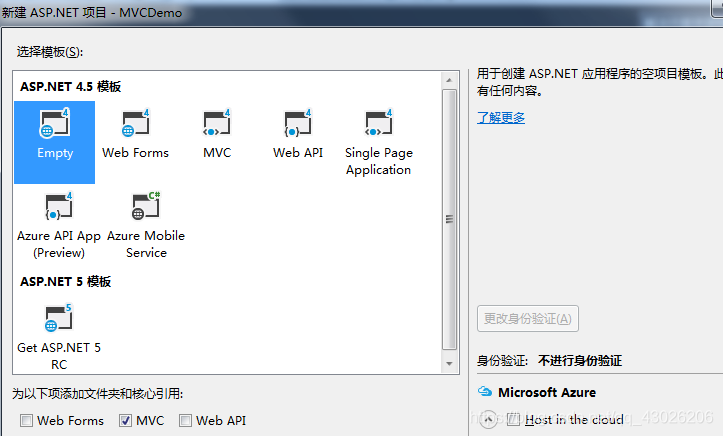This screenshot has height=436, width=723.
Task: Toggle the Host in the cloud checkbox
Action: (x=514, y=419)
